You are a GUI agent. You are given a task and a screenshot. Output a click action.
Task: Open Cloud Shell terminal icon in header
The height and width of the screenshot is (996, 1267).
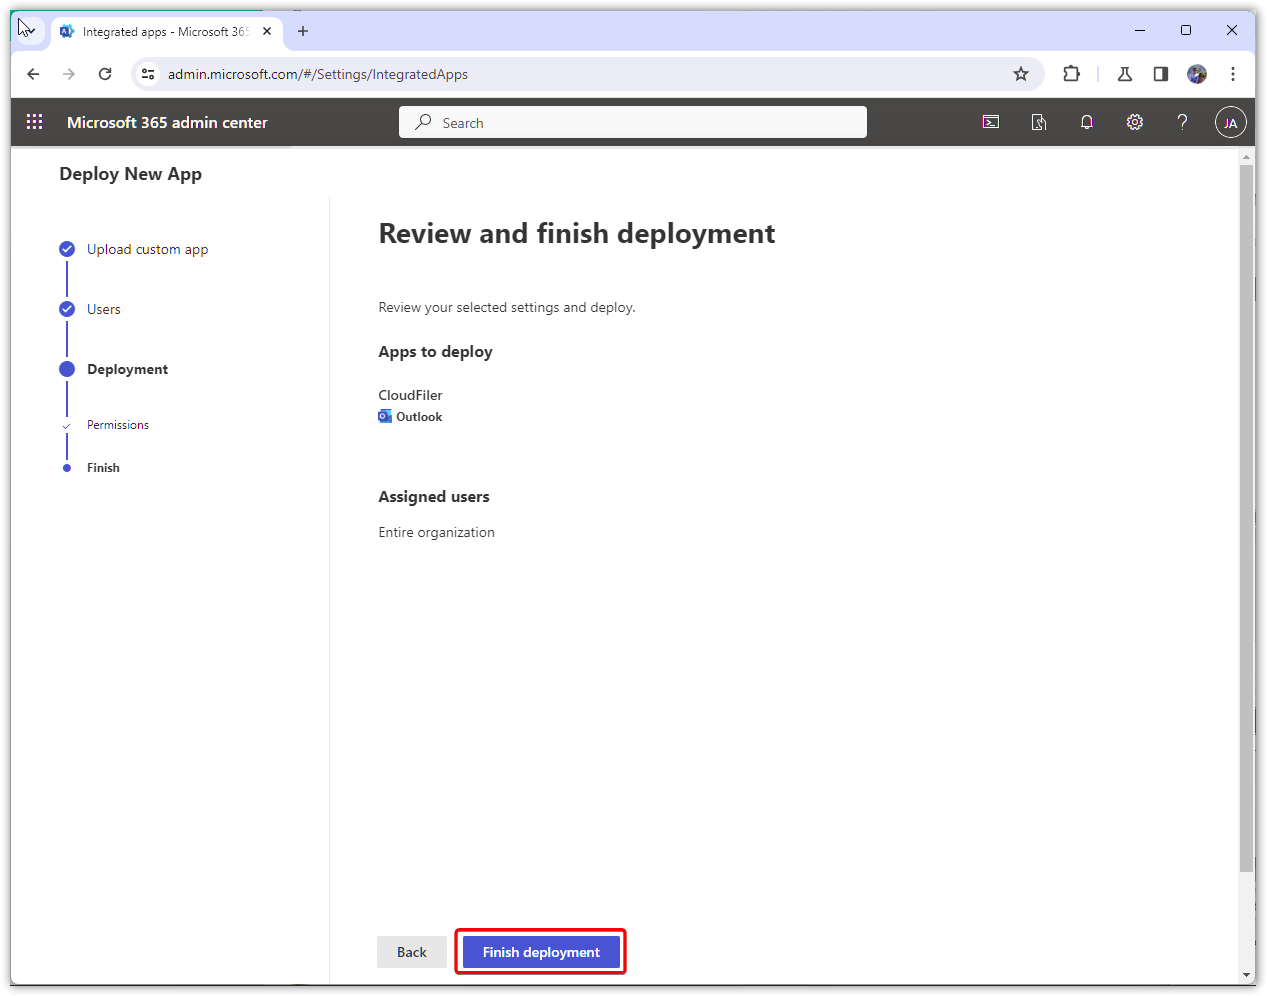click(x=991, y=122)
